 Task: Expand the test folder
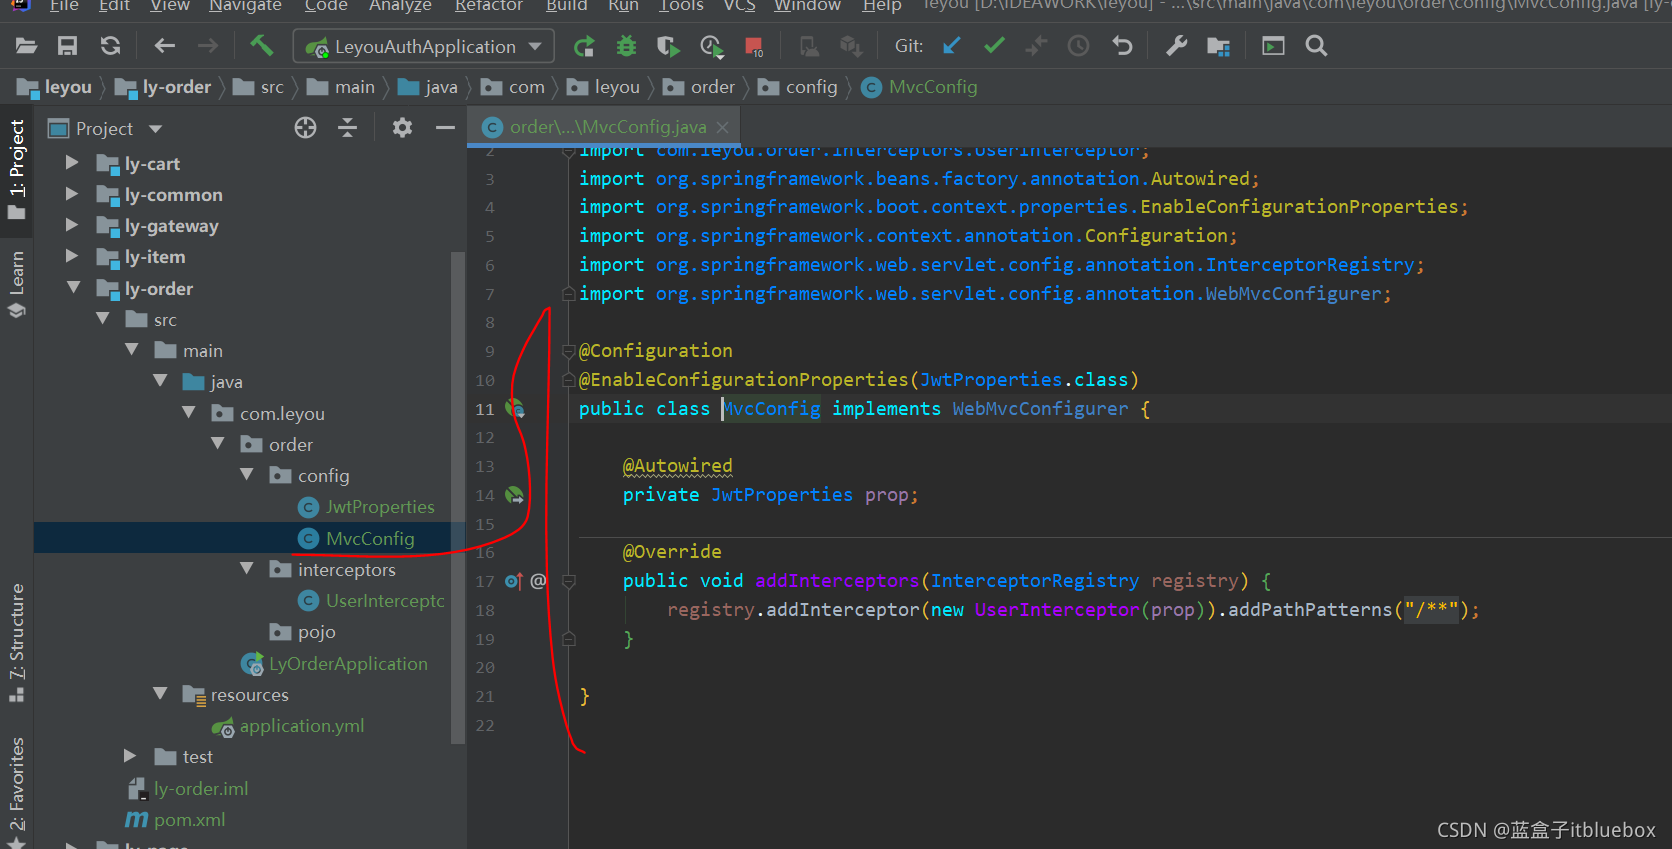click(x=130, y=756)
